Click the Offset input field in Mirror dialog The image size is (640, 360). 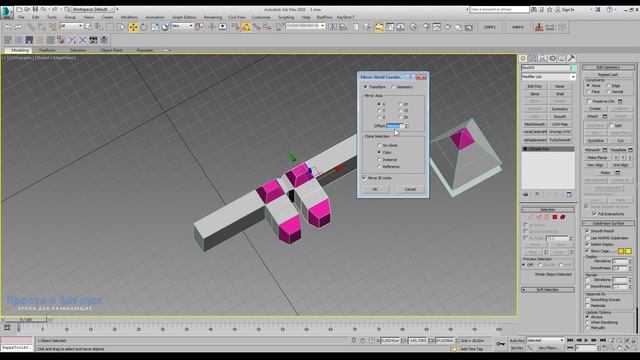(x=395, y=126)
